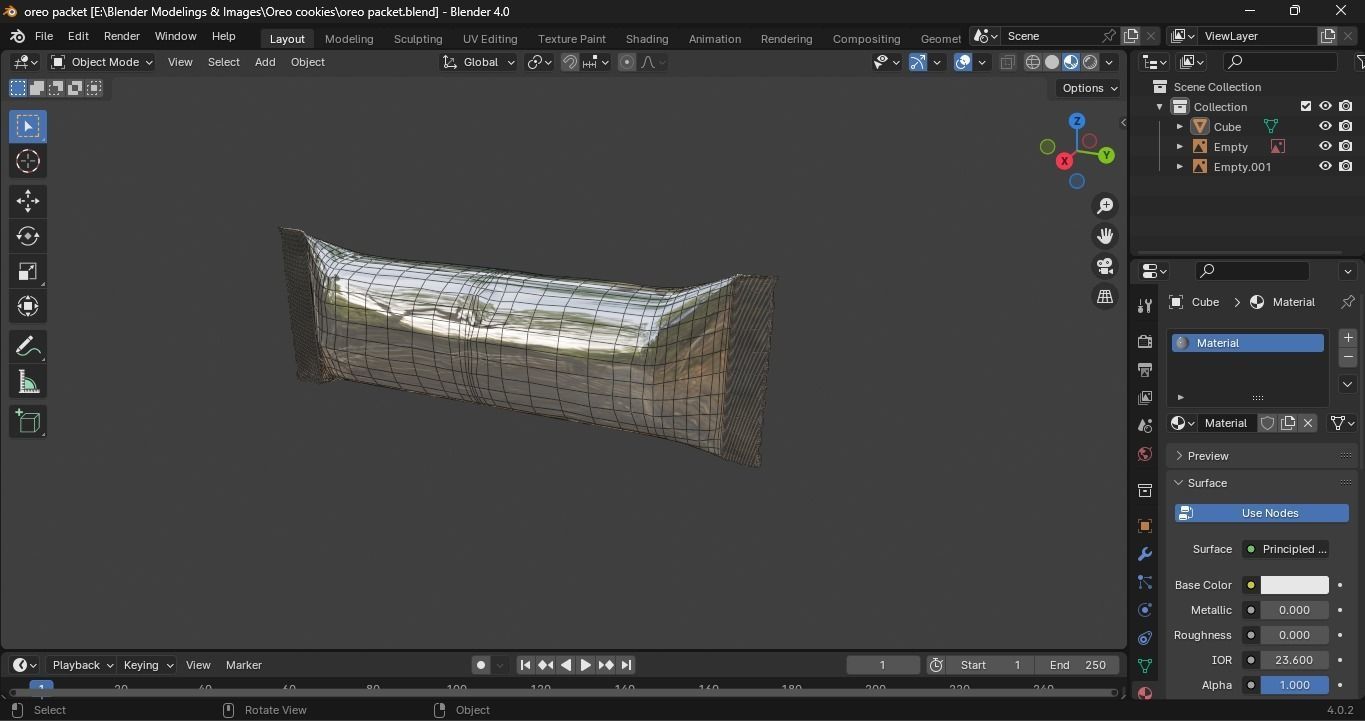Screen dimensions: 1365x721
Task: Open the Tool properties tab
Action: coord(1145,306)
